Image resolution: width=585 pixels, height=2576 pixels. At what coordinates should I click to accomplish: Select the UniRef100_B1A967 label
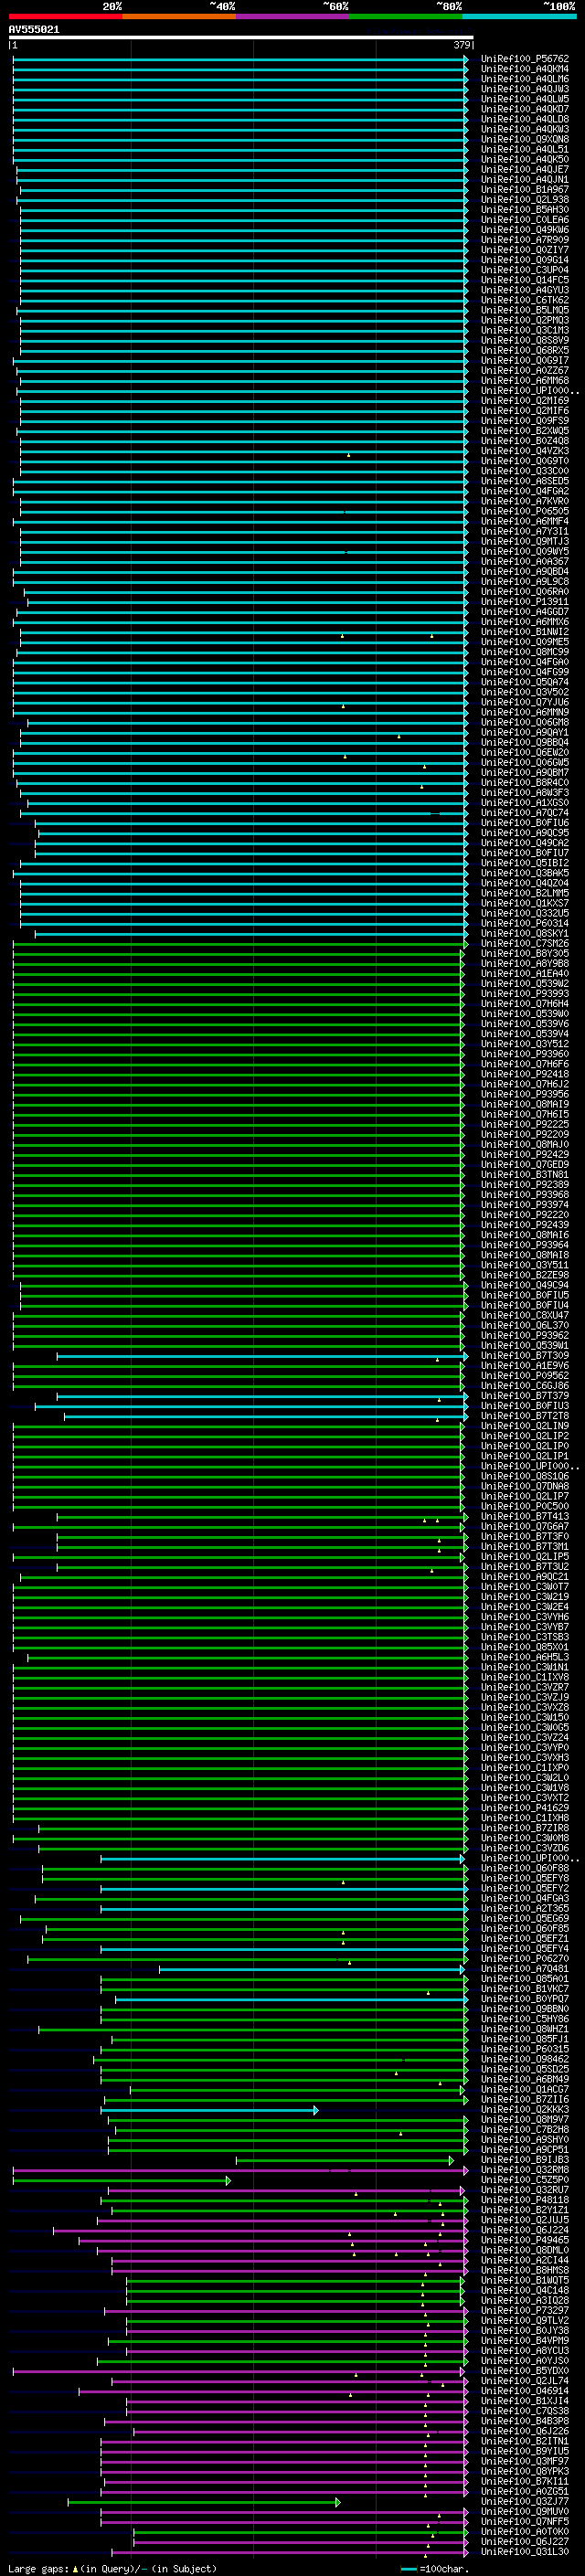point(525,190)
